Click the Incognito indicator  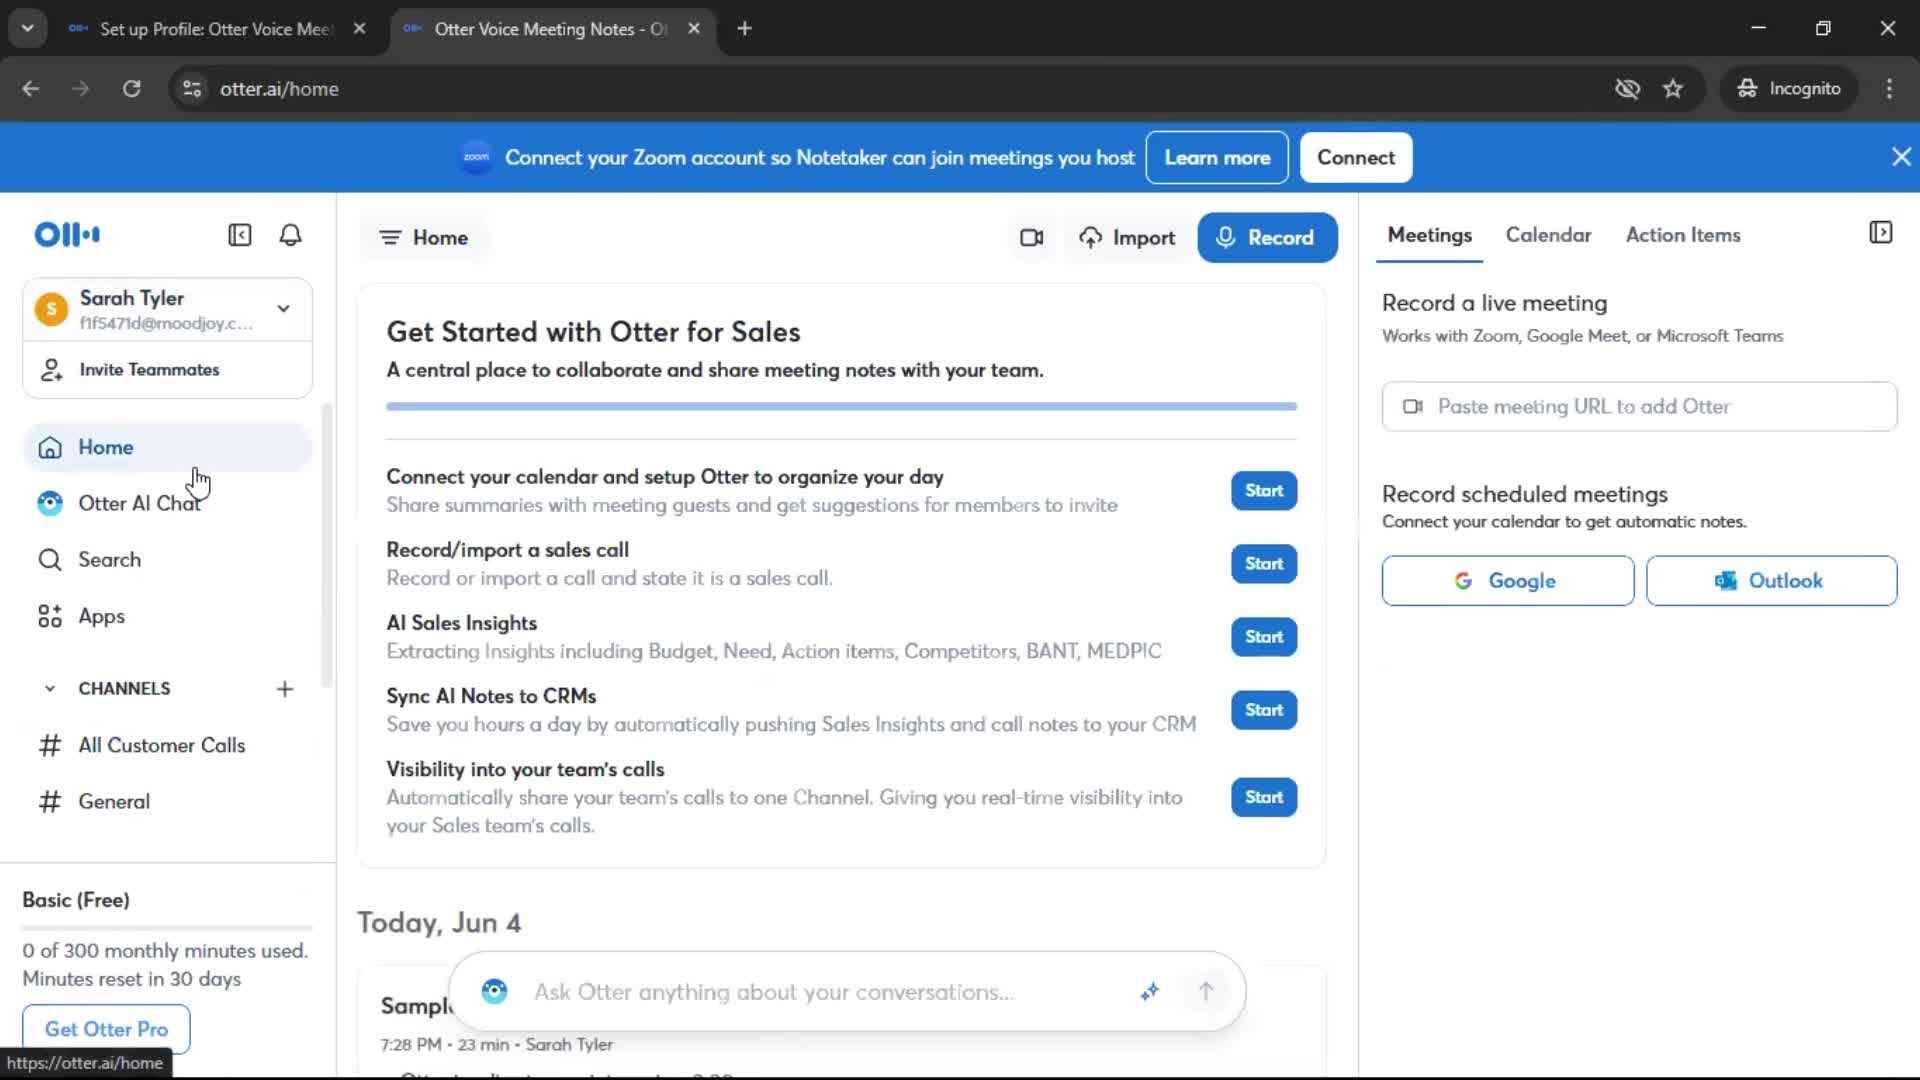pyautogui.click(x=1788, y=89)
